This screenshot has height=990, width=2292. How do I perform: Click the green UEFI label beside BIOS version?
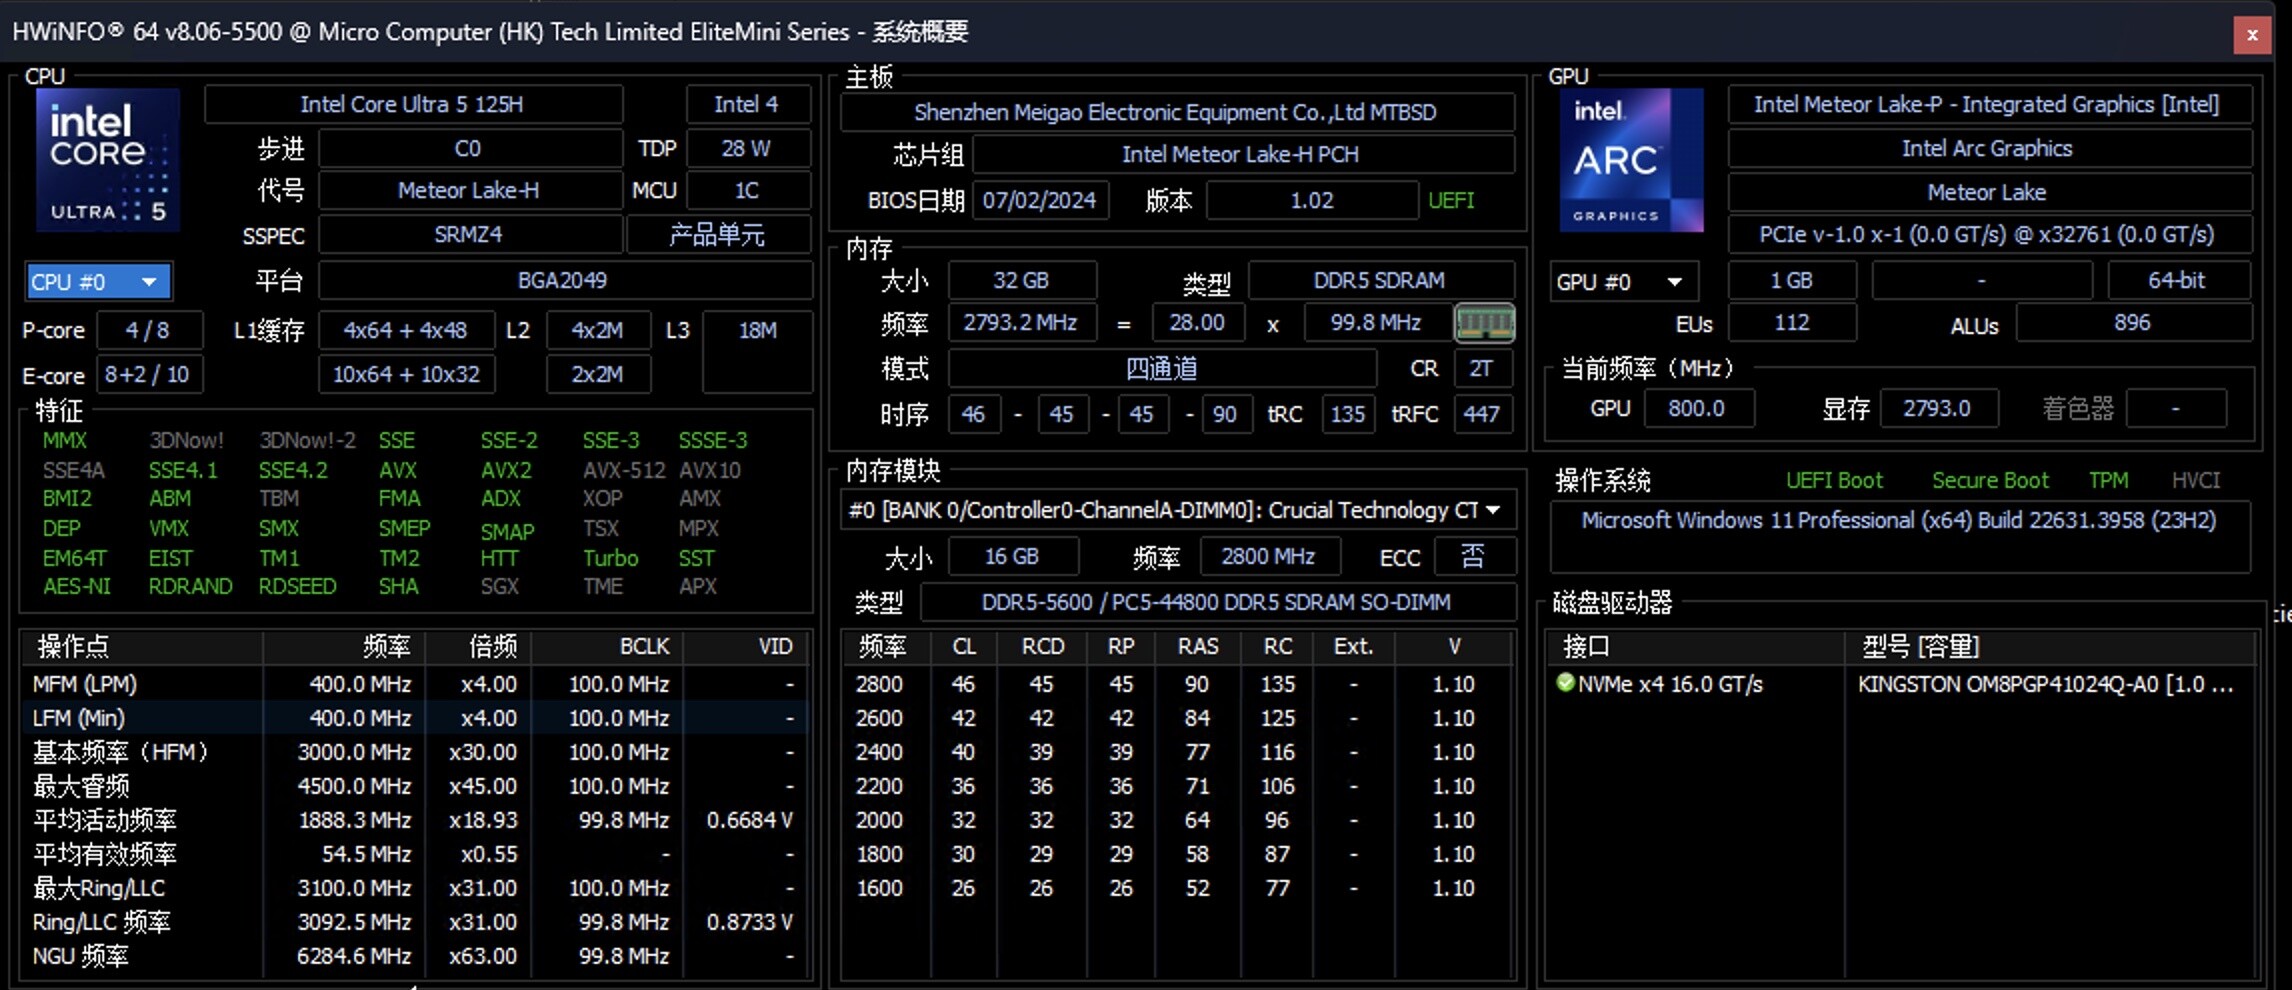[x=1450, y=201]
